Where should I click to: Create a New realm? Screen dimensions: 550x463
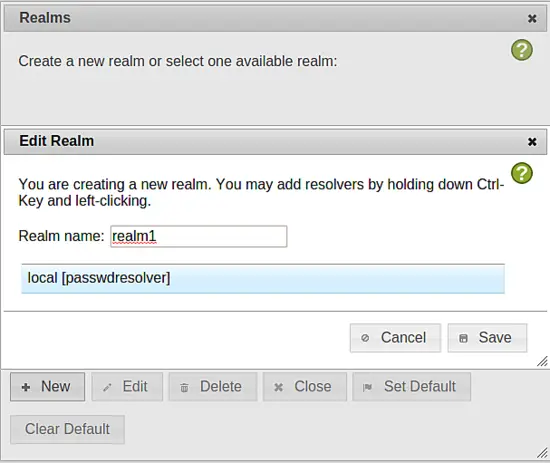click(47, 387)
